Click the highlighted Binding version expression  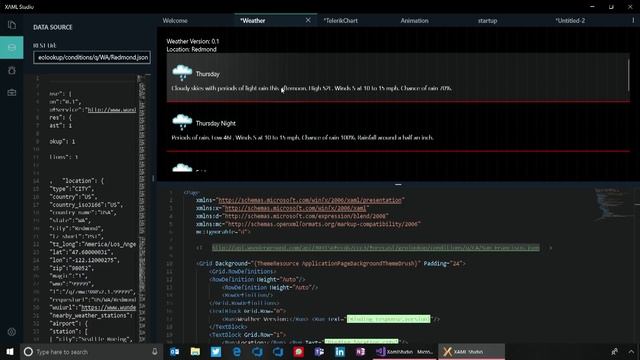(388, 319)
